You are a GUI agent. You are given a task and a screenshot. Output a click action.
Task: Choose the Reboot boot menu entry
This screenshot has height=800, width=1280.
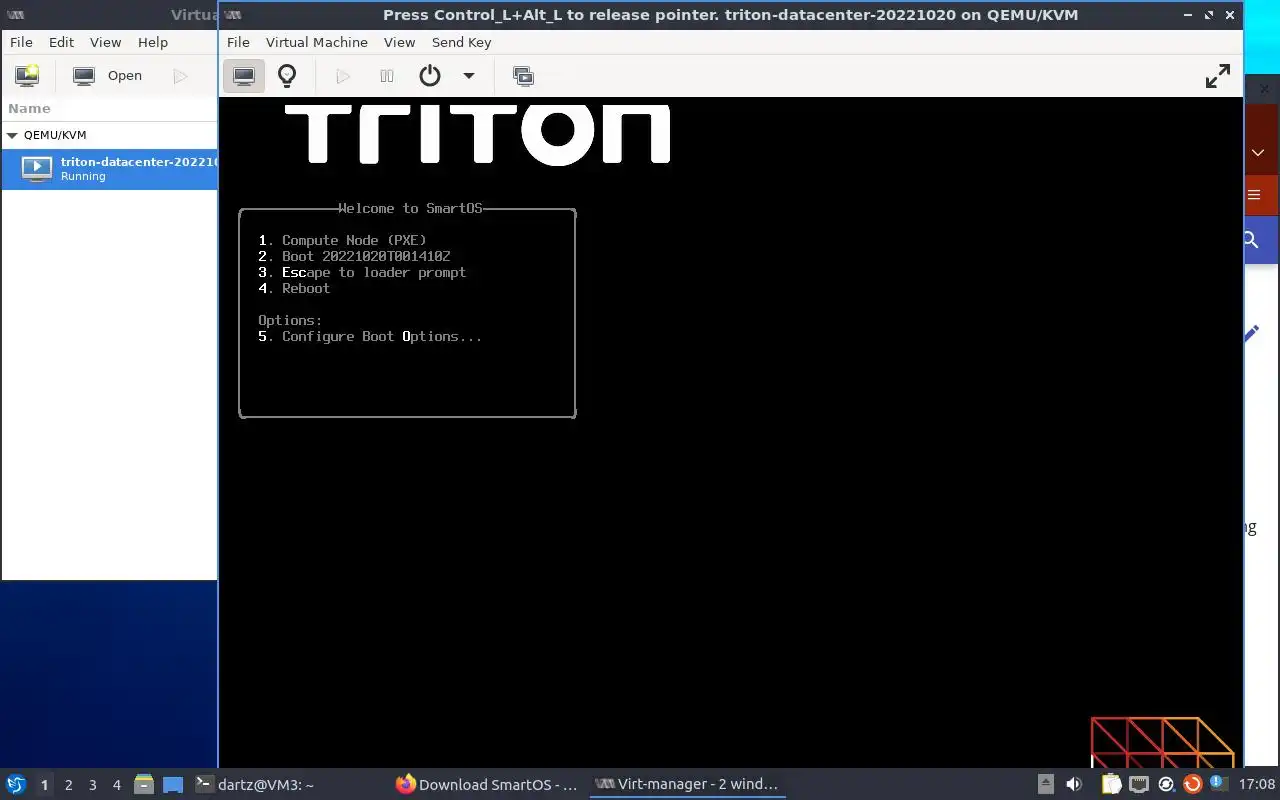coord(294,288)
